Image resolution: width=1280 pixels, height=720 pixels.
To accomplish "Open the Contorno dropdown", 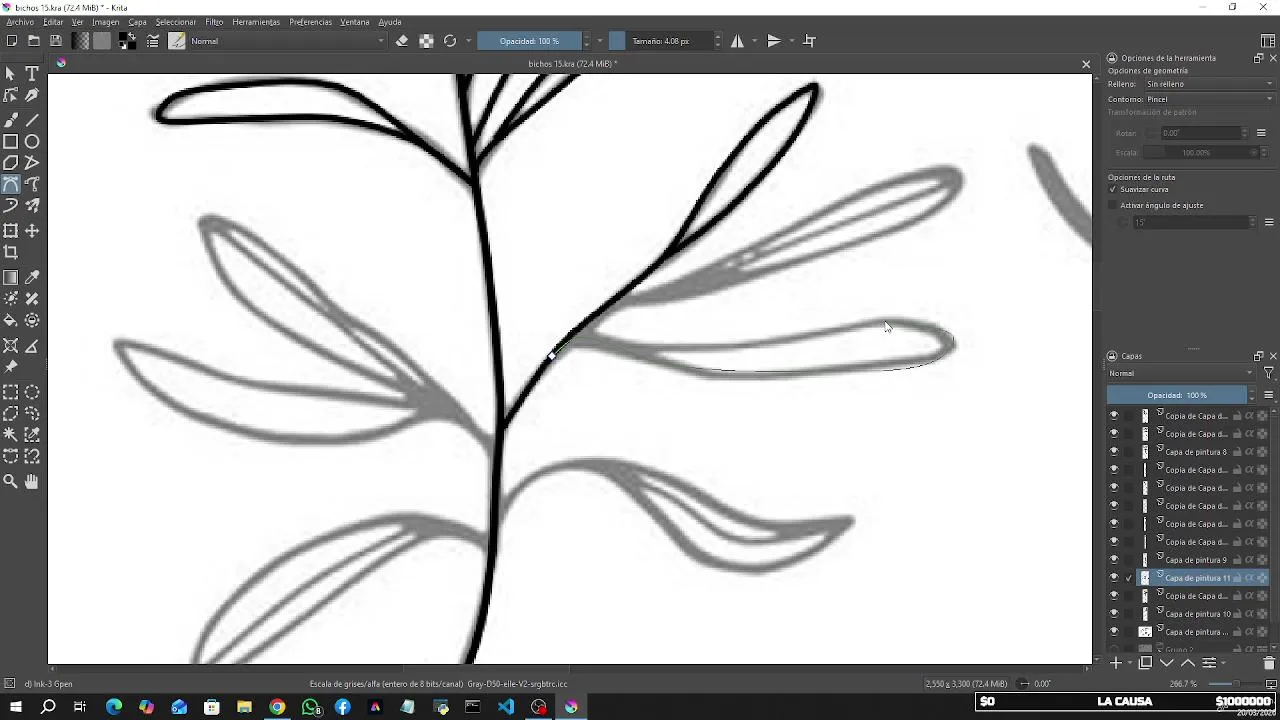I will tap(1209, 99).
